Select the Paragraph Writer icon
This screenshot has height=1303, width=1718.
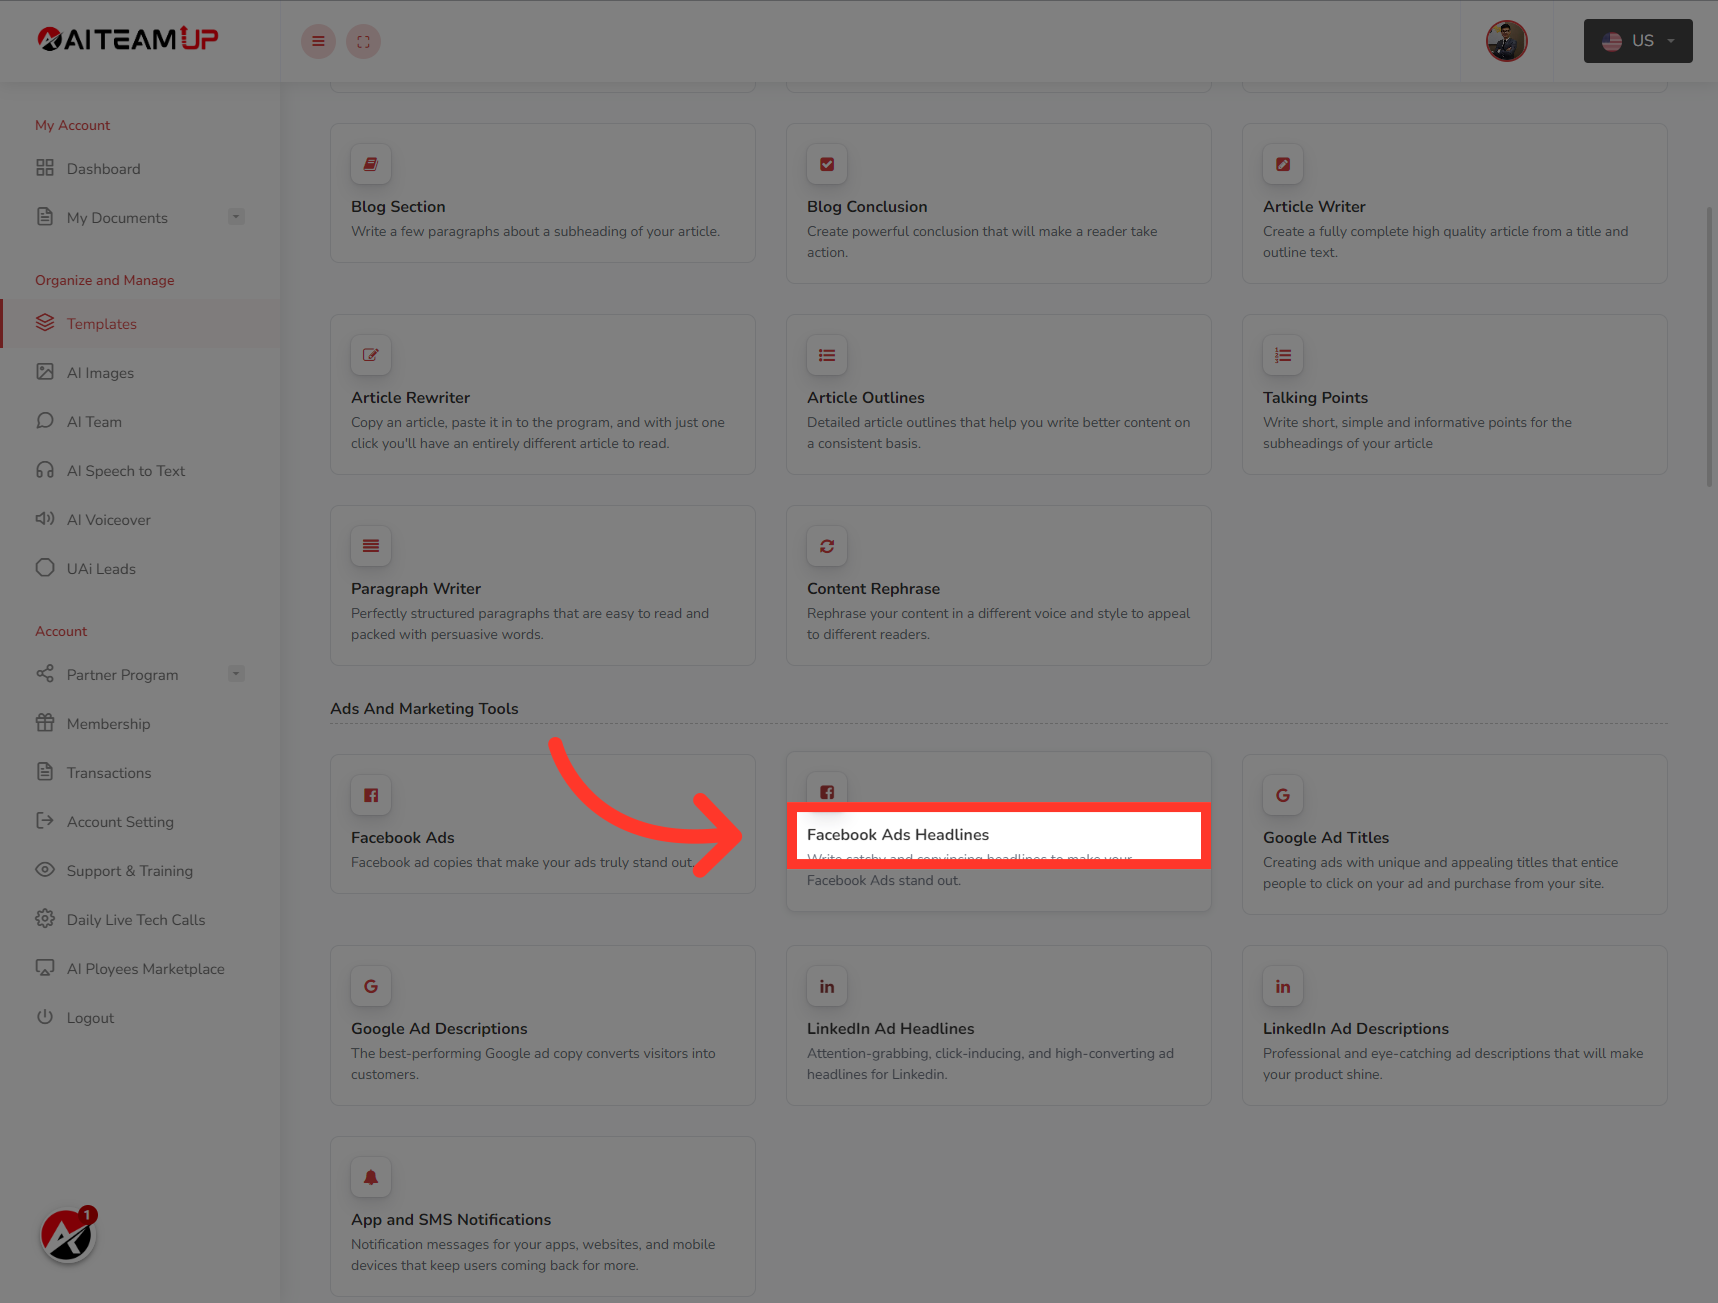(x=370, y=546)
